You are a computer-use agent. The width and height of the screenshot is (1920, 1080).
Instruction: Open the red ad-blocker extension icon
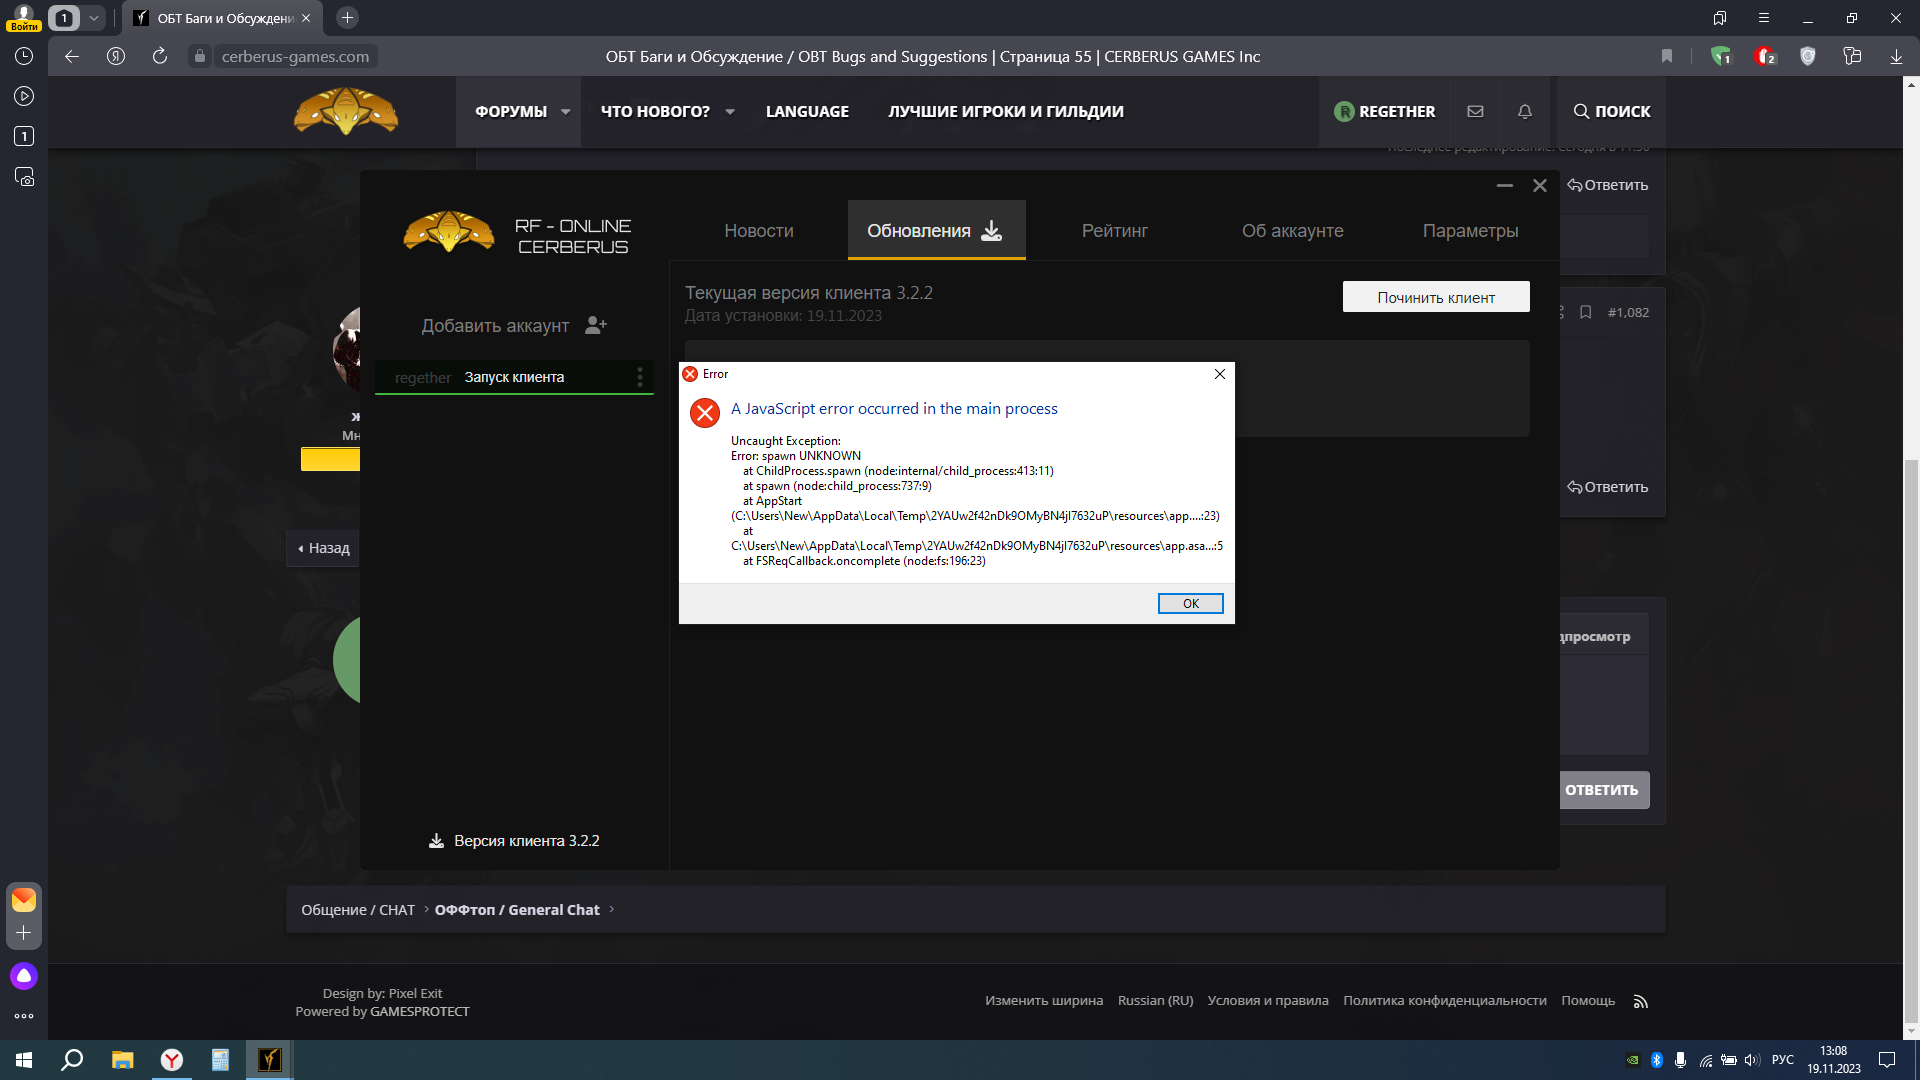1765,57
